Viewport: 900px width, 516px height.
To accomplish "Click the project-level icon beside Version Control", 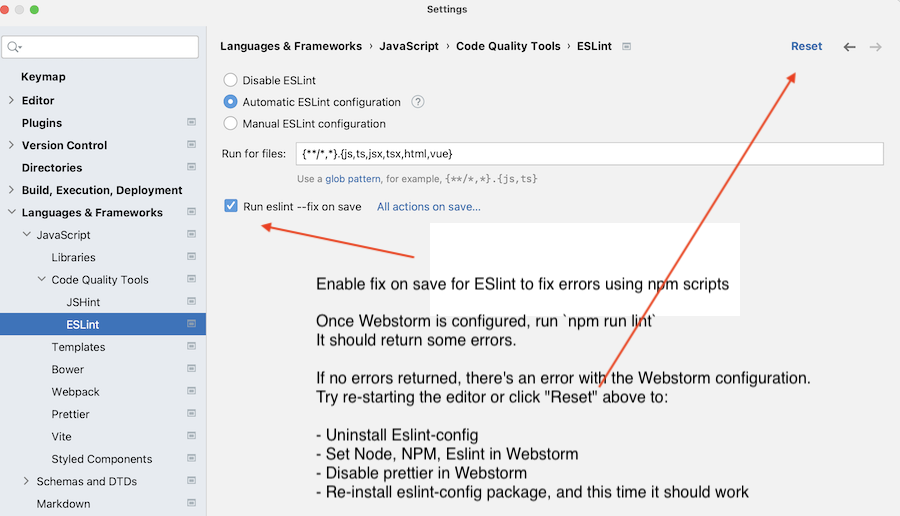I will tap(192, 145).
